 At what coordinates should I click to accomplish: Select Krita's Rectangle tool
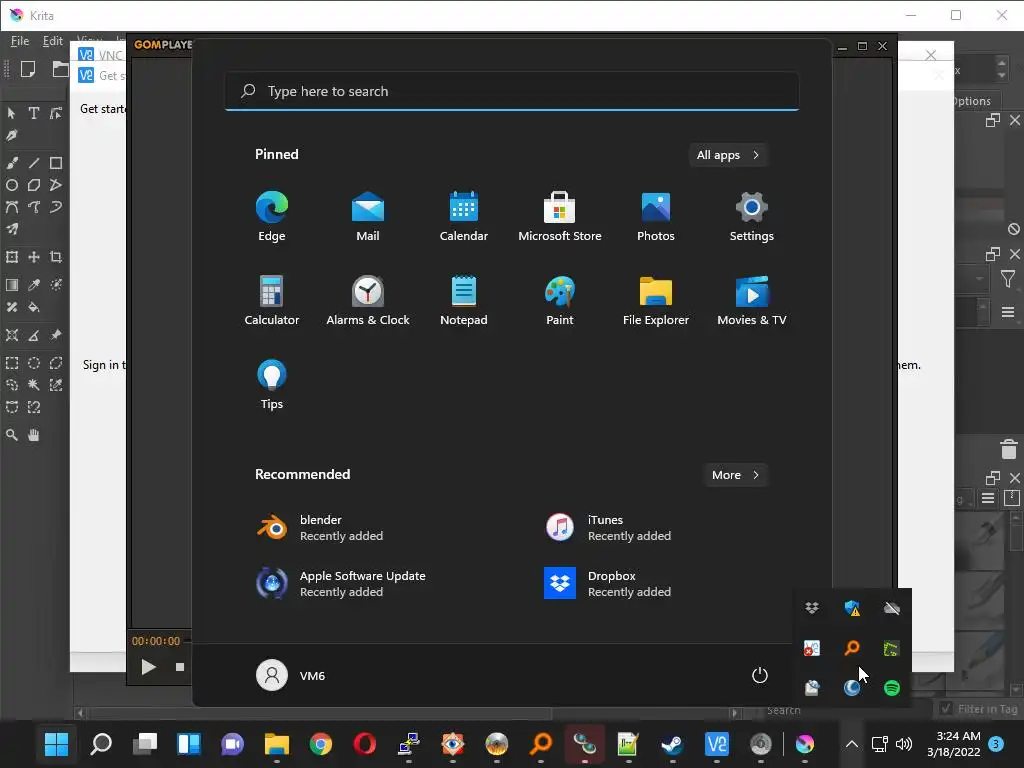coord(56,163)
